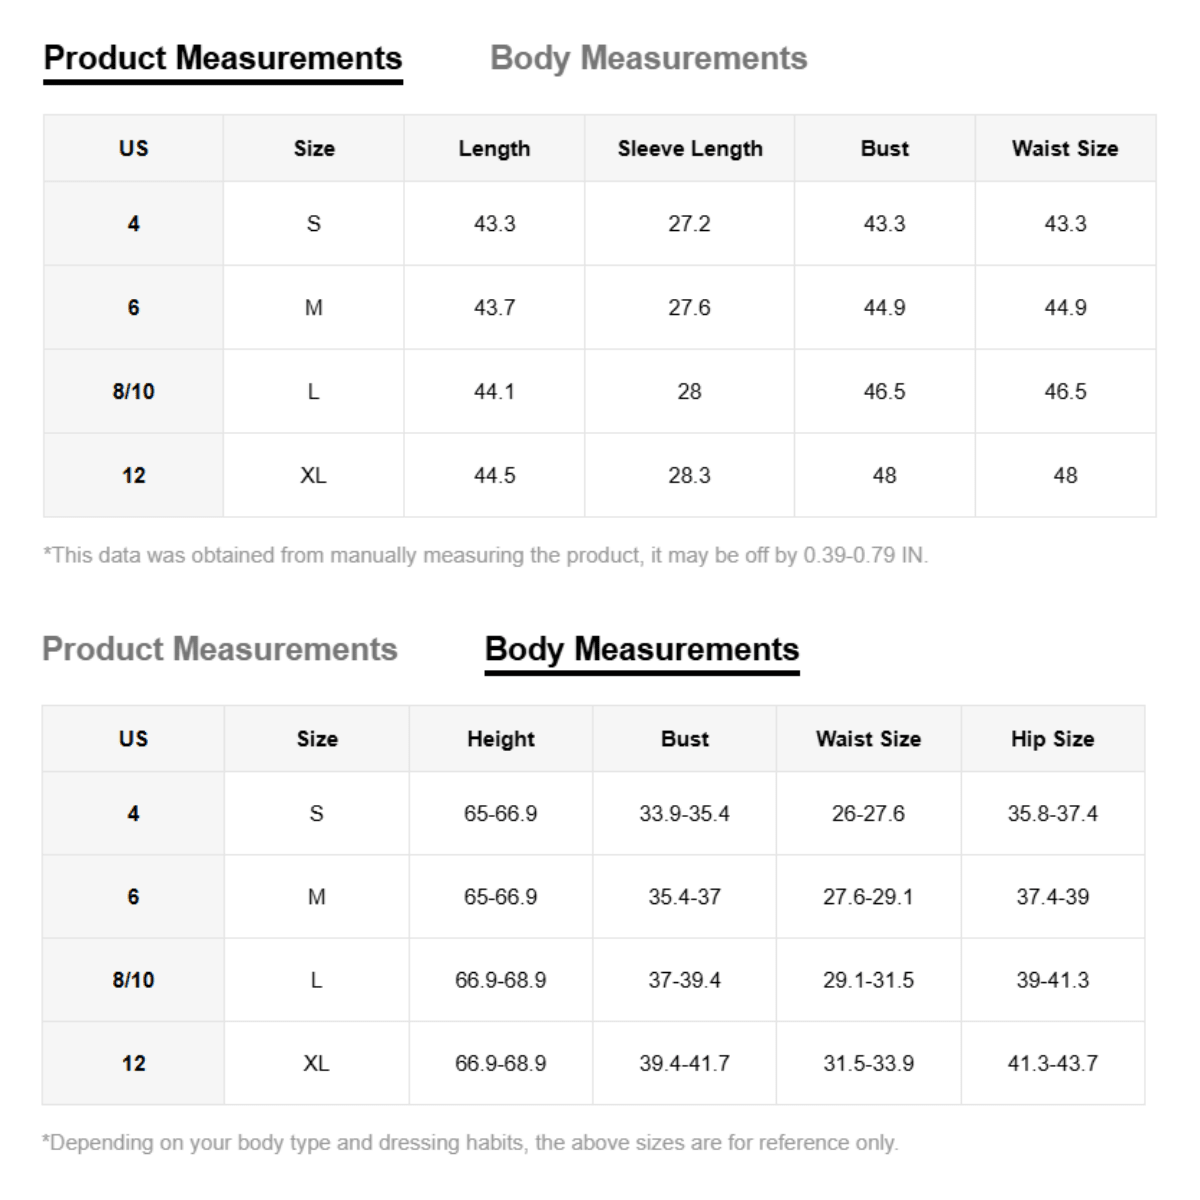Select the underlined Body Measurements tab in lower section
This screenshot has height=1200, width=1200.
click(x=642, y=650)
